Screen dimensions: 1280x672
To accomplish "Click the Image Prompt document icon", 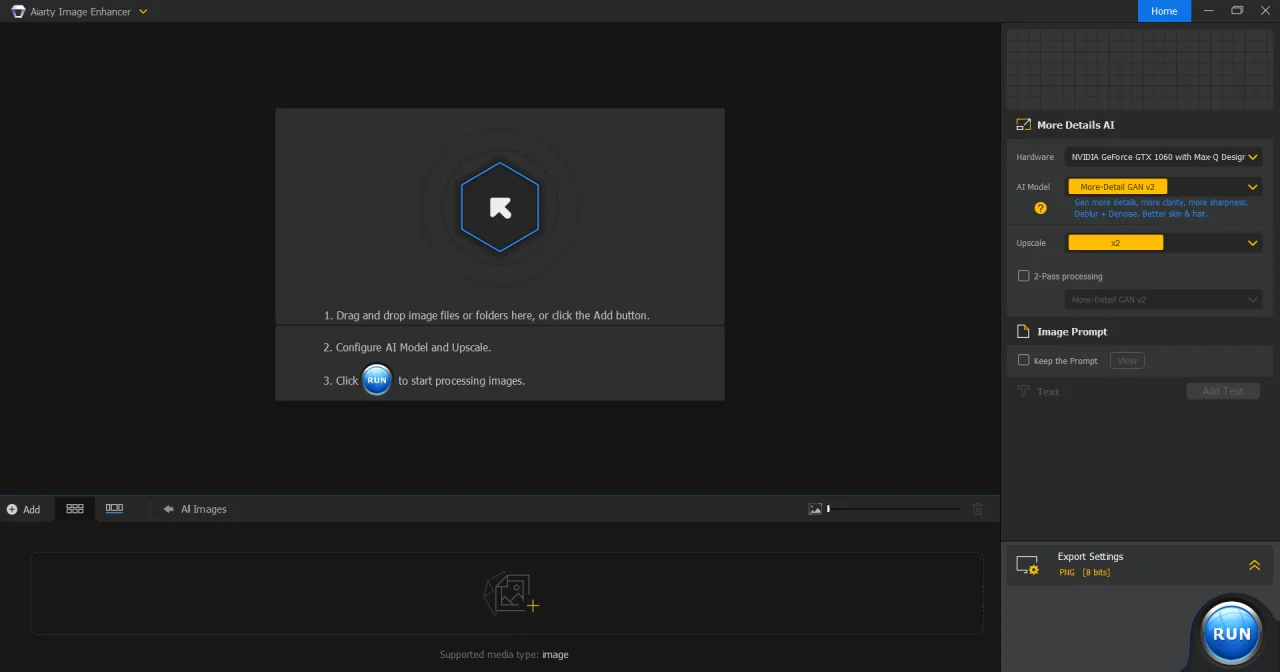I will pos(1023,331).
